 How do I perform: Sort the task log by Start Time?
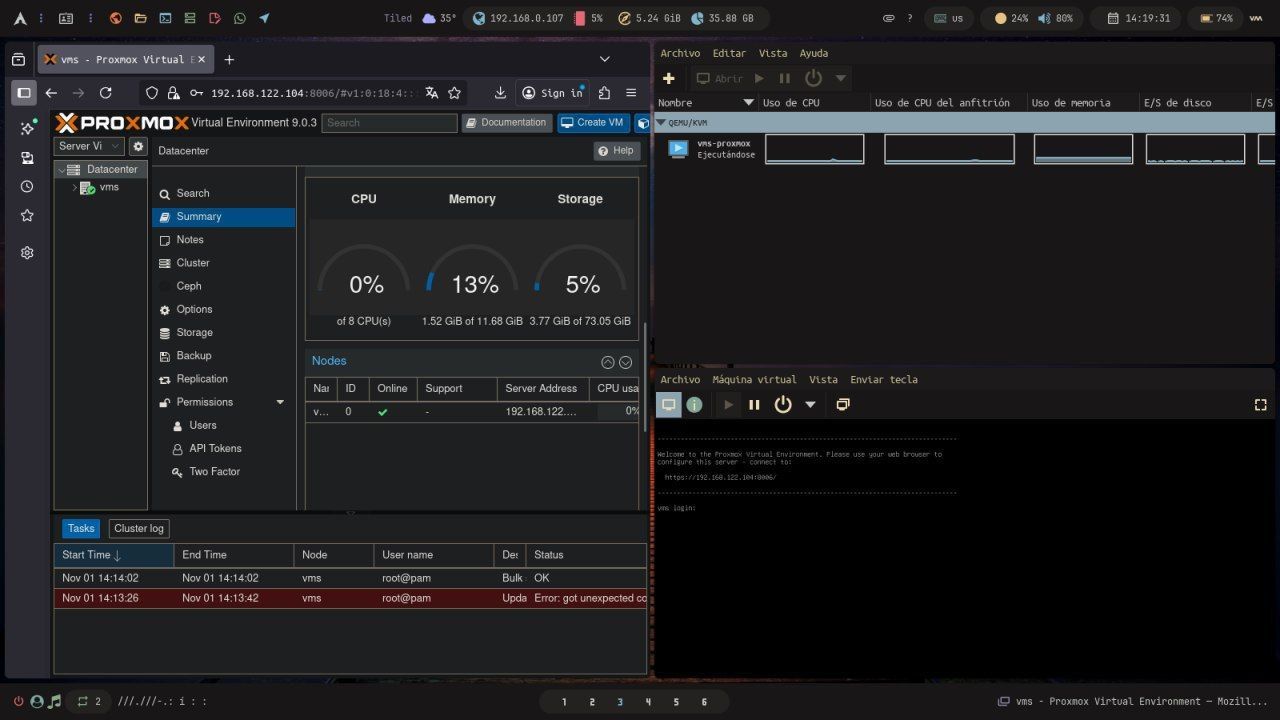pos(114,555)
